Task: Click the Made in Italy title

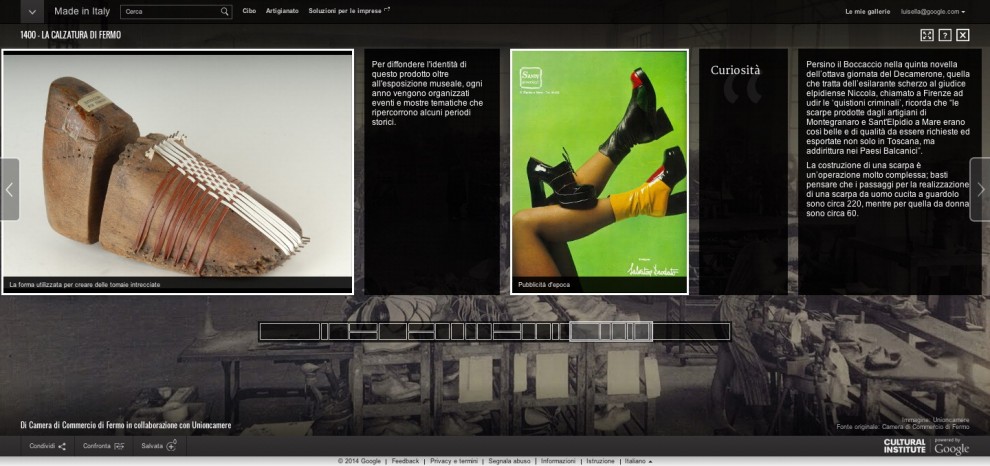Action: [x=82, y=11]
